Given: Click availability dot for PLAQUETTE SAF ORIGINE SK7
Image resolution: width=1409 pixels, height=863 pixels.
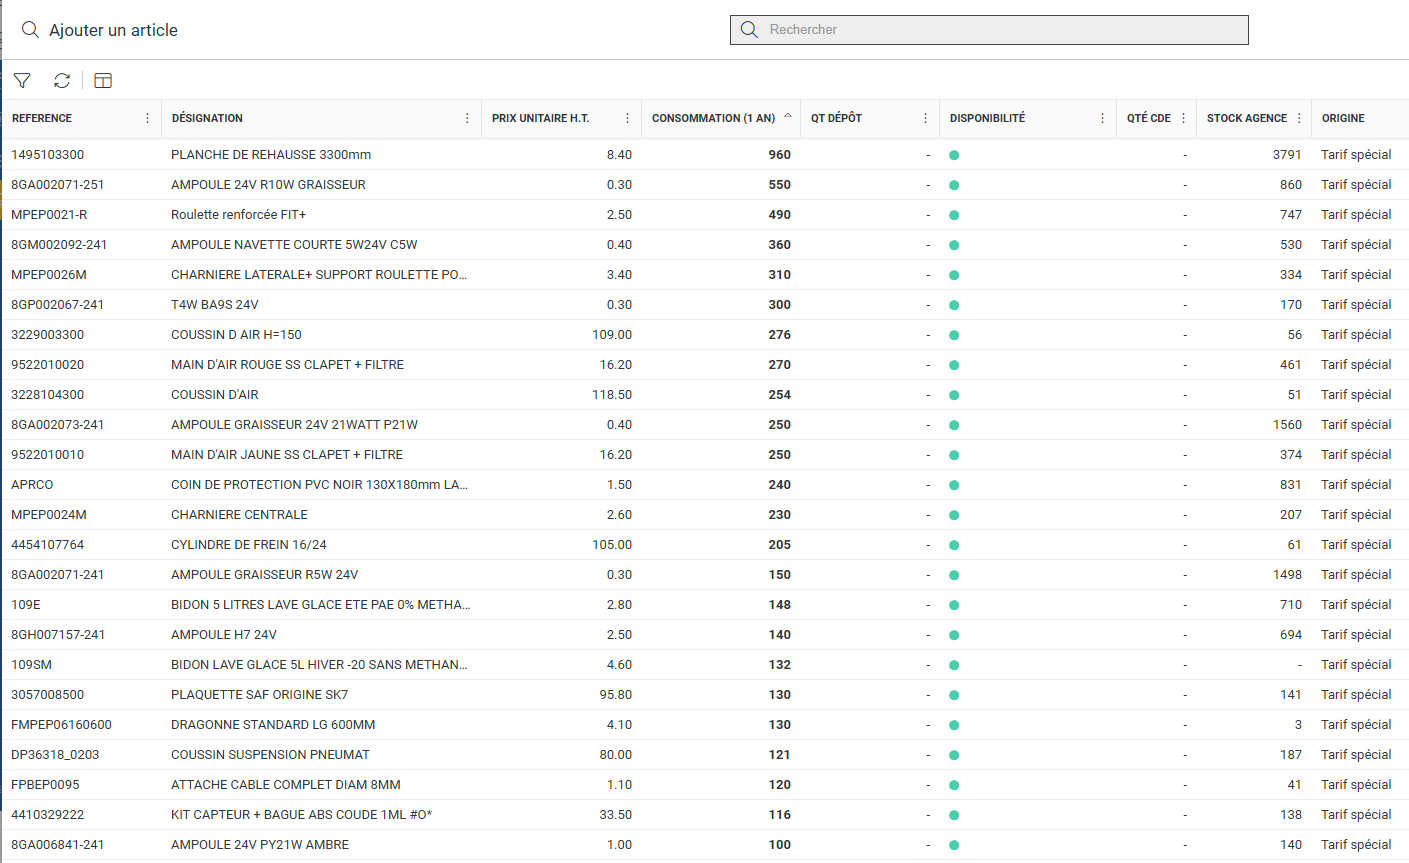Looking at the screenshot, I should click(954, 695).
